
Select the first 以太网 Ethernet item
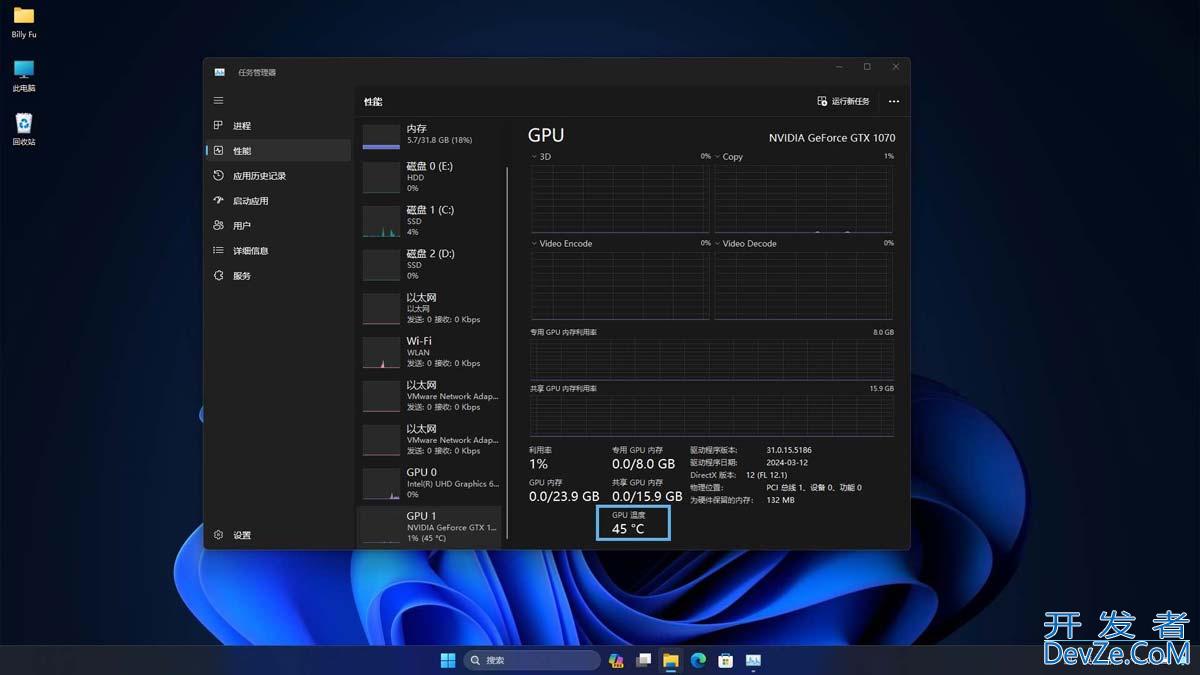pyautogui.click(x=430, y=309)
